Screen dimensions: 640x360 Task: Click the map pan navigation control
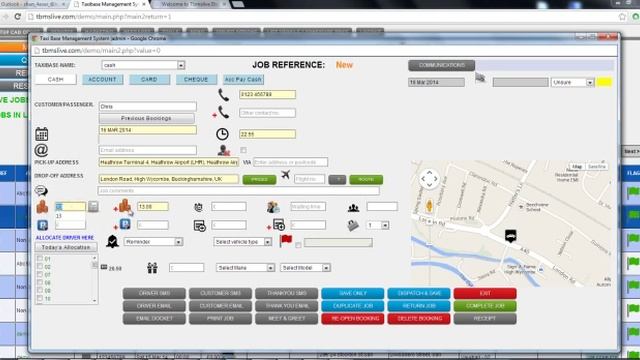[x=429, y=179]
